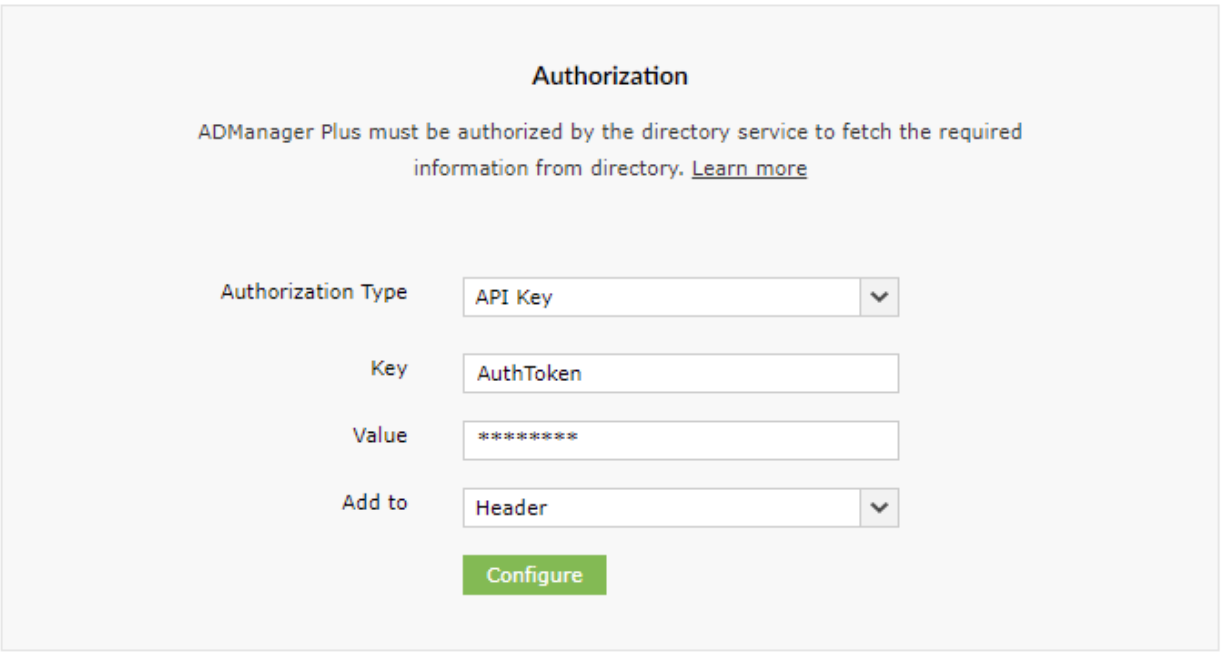Image resolution: width=1226 pixels, height=652 pixels.
Task: Click the Add to label
Action: [374, 502]
